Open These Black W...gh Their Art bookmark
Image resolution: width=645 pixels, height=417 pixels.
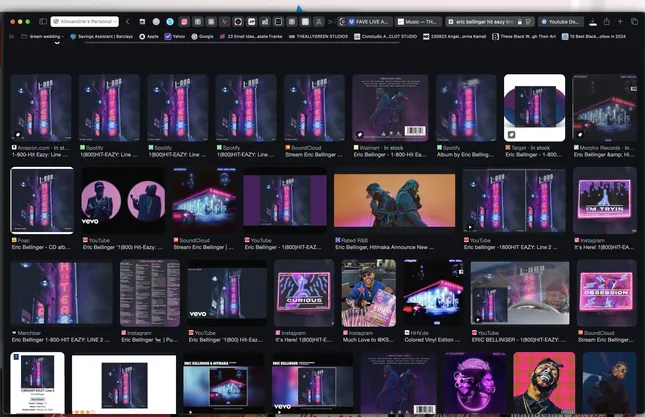[524, 36]
